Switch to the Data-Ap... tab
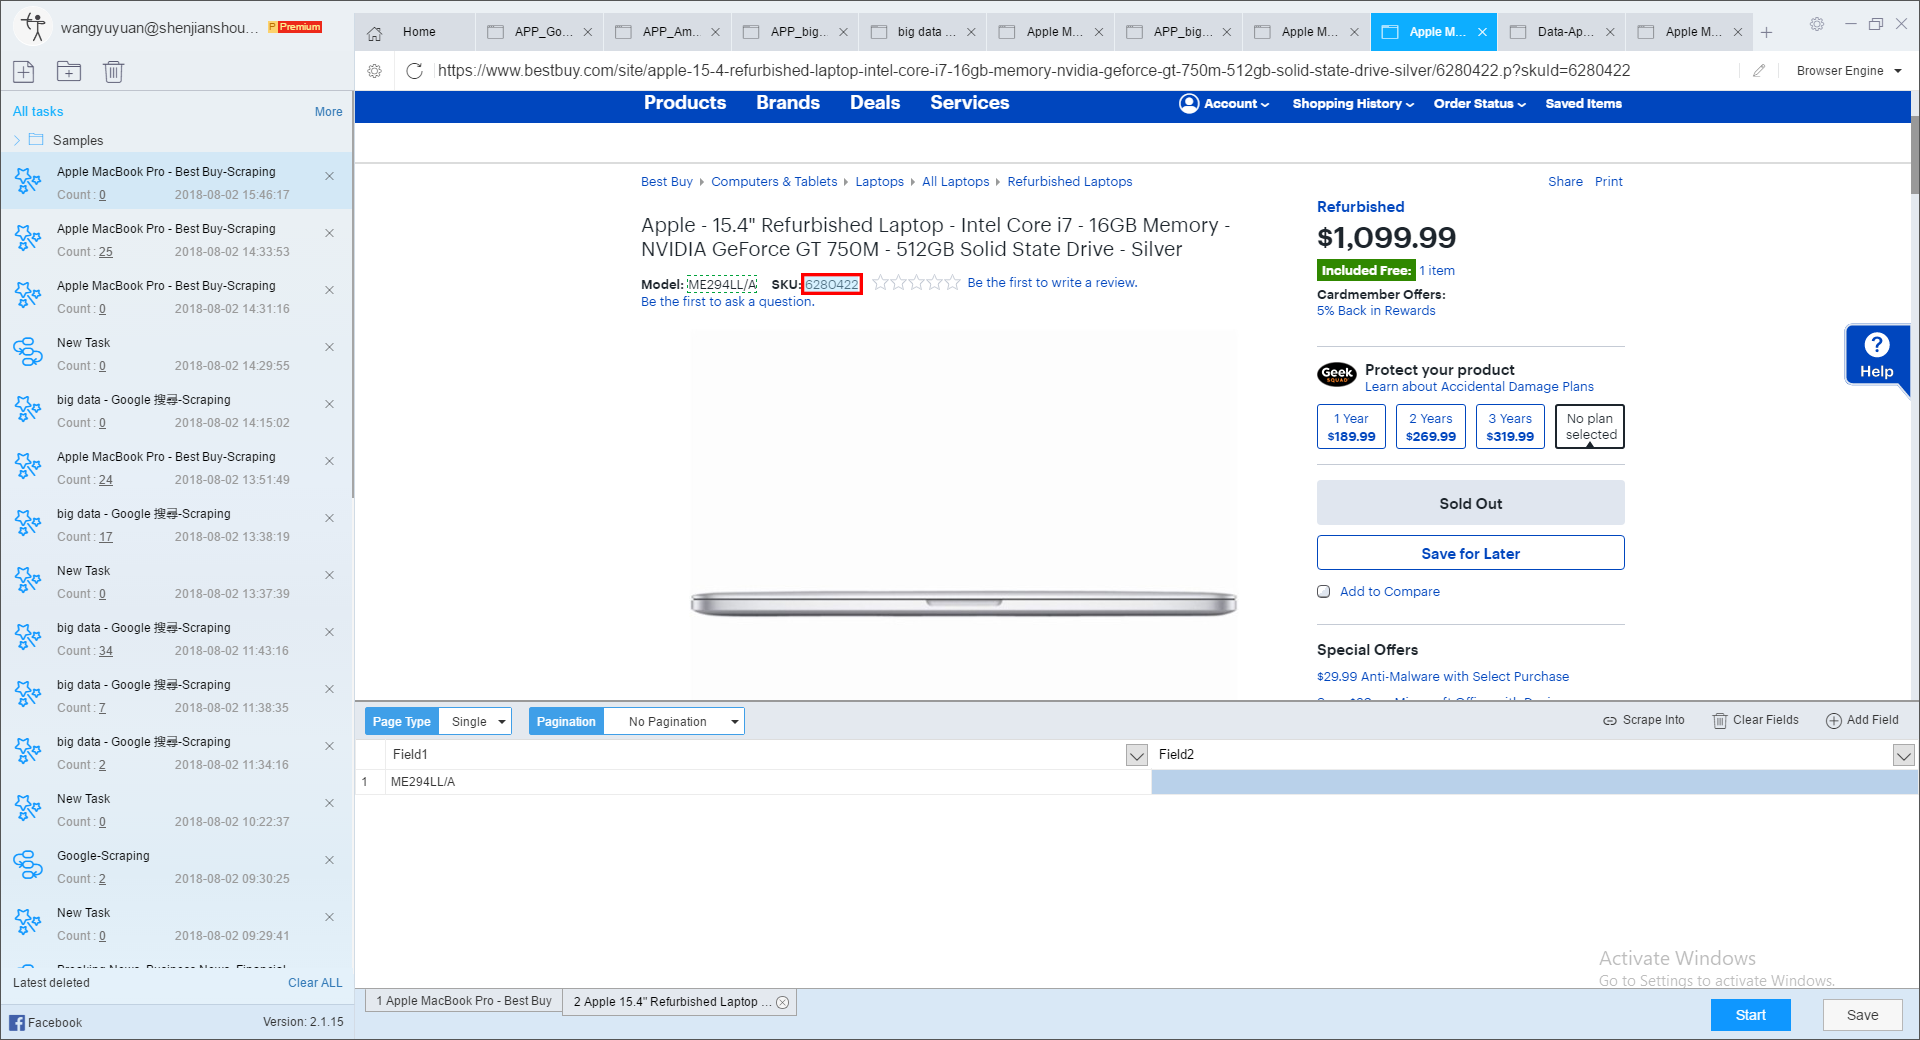Viewport: 1920px width, 1040px height. (1563, 32)
